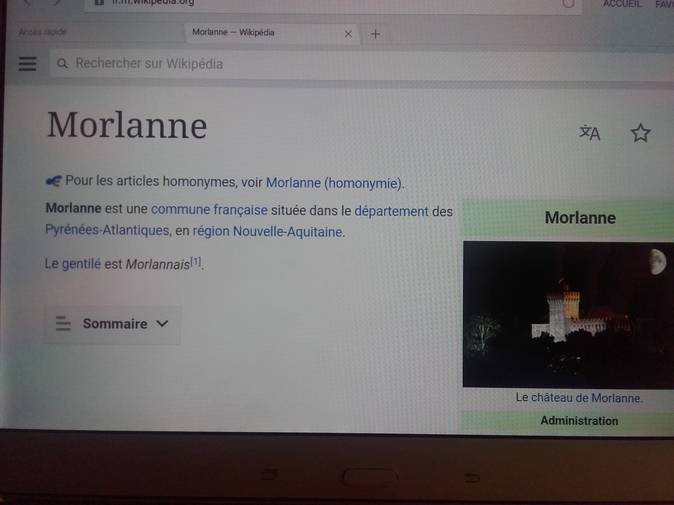Screen dimensions: 674x505
Task: Follow the gentilé link
Action: point(81,263)
